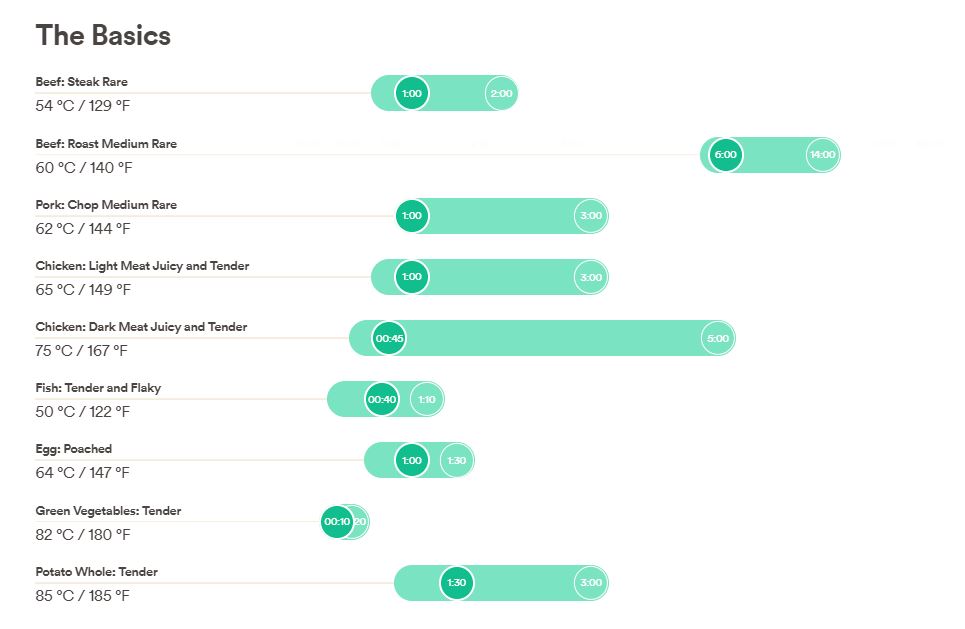965x629 pixels.
Task: Click the 3:00 end marker for Potato Whole
Action: [x=591, y=583]
